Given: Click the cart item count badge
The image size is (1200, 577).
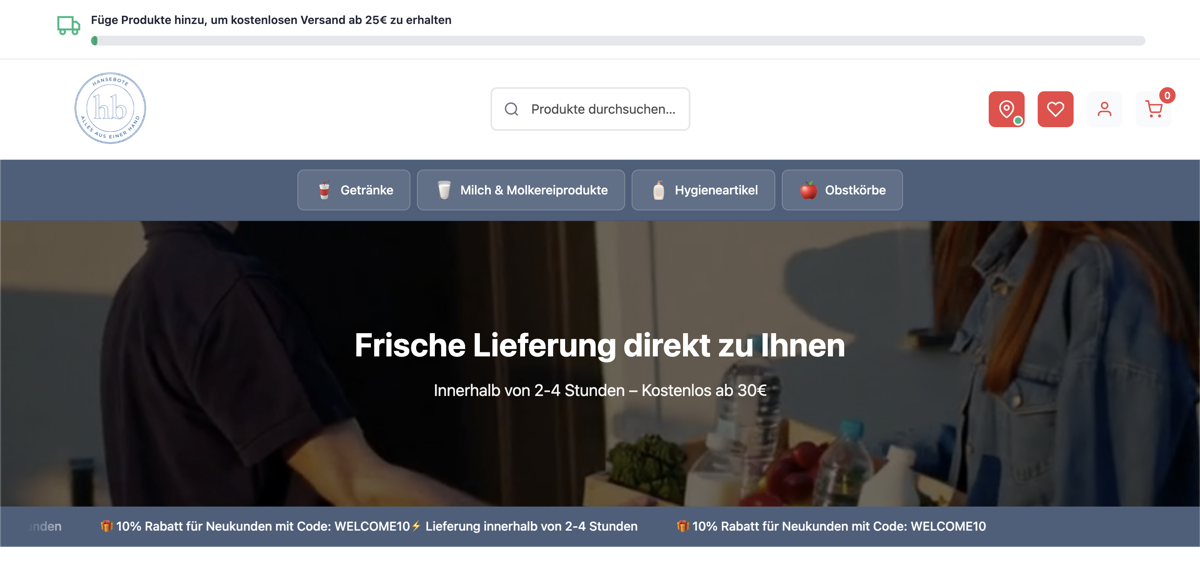Looking at the screenshot, I should pyautogui.click(x=1167, y=96).
